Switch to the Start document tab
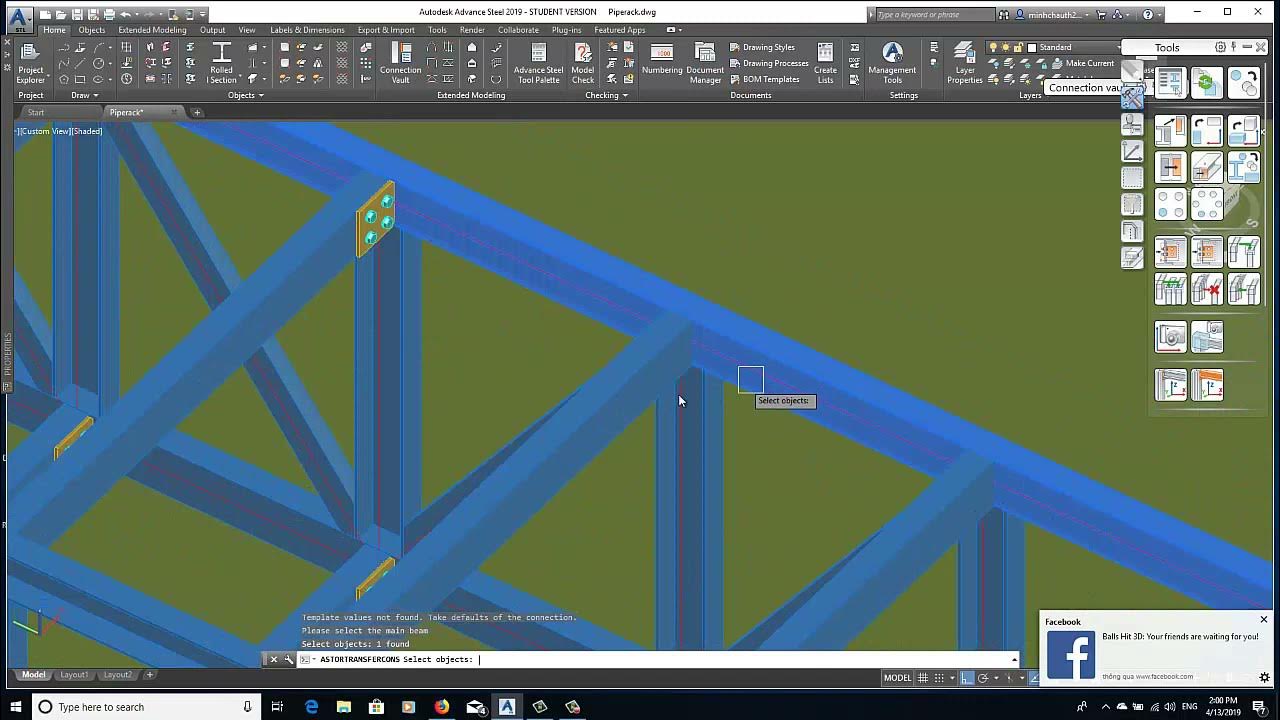Image resolution: width=1280 pixels, height=720 pixels. [36, 112]
